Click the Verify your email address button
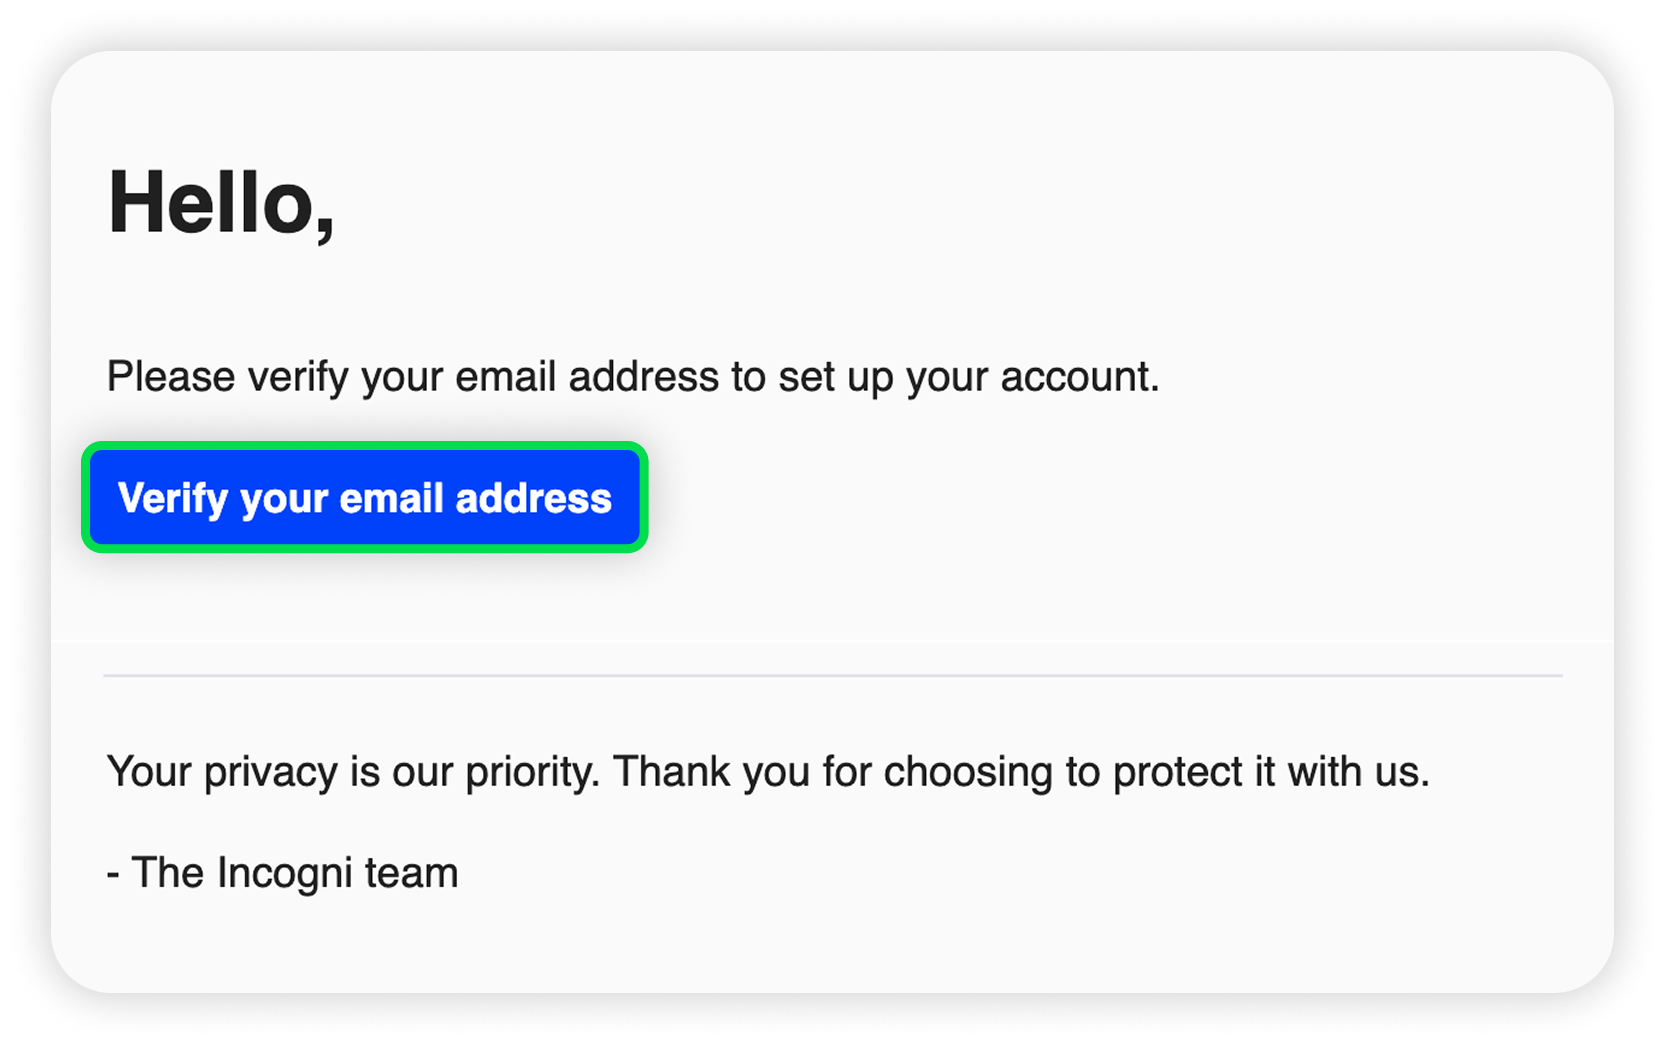The image size is (1665, 1044). [x=365, y=497]
